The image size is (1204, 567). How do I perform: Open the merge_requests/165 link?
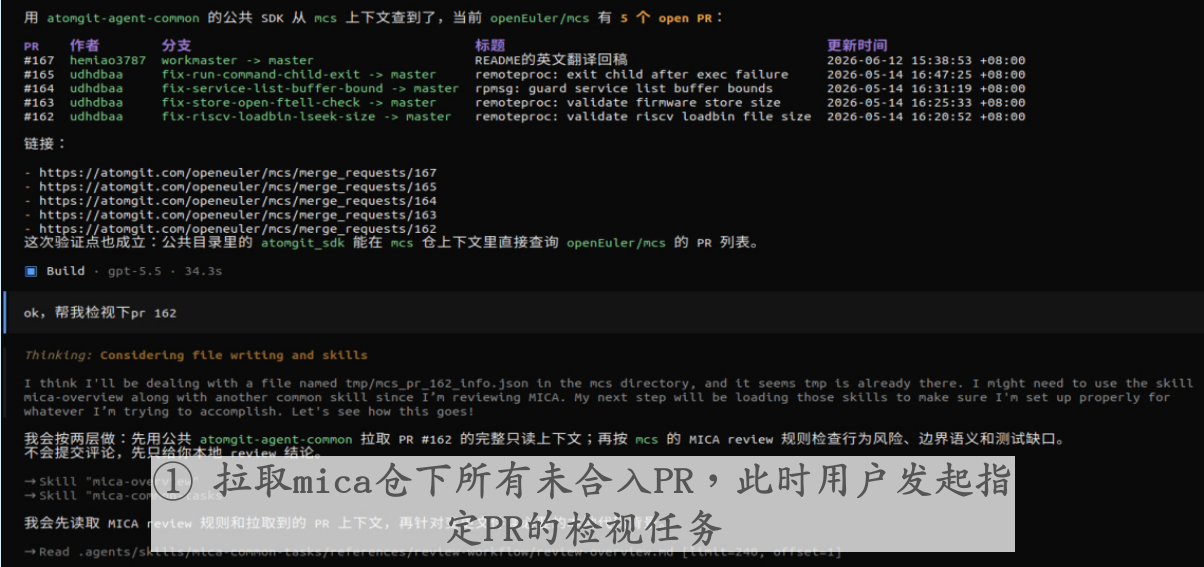click(x=238, y=186)
